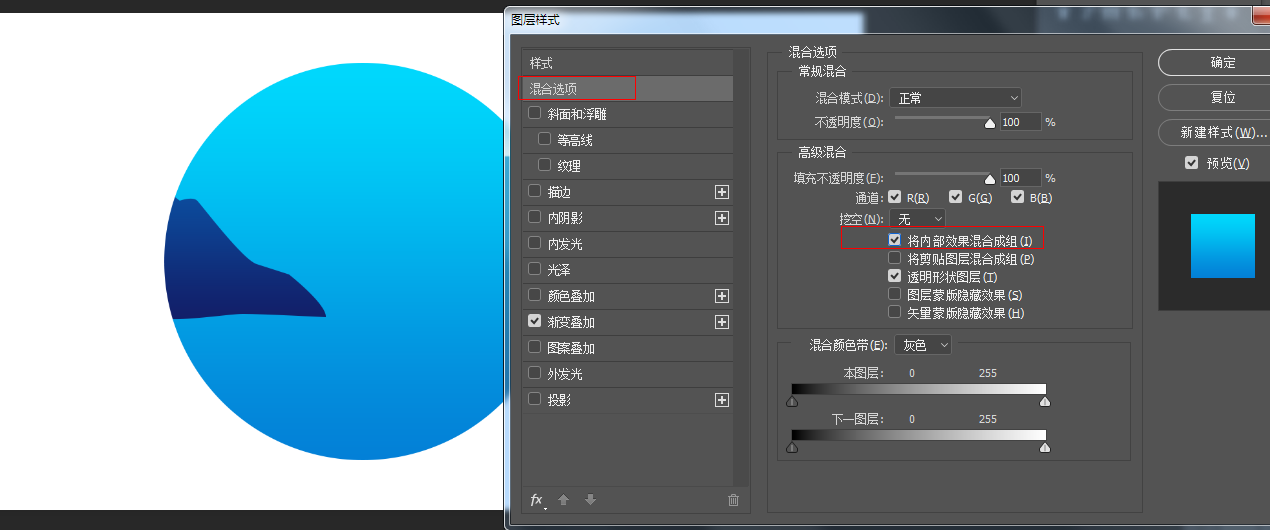Click the 填充不透明度 value field
The image size is (1270, 530).
[1020, 178]
